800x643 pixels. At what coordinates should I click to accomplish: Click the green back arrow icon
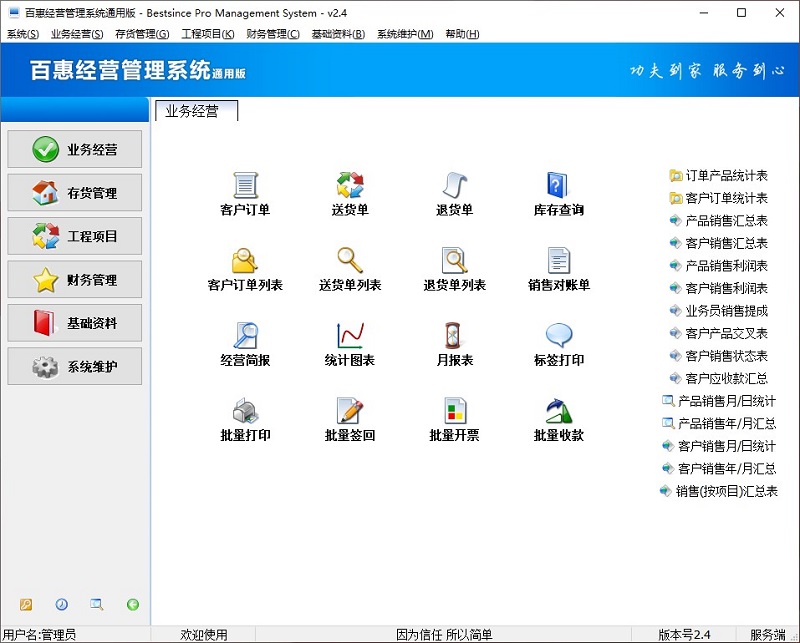133,605
